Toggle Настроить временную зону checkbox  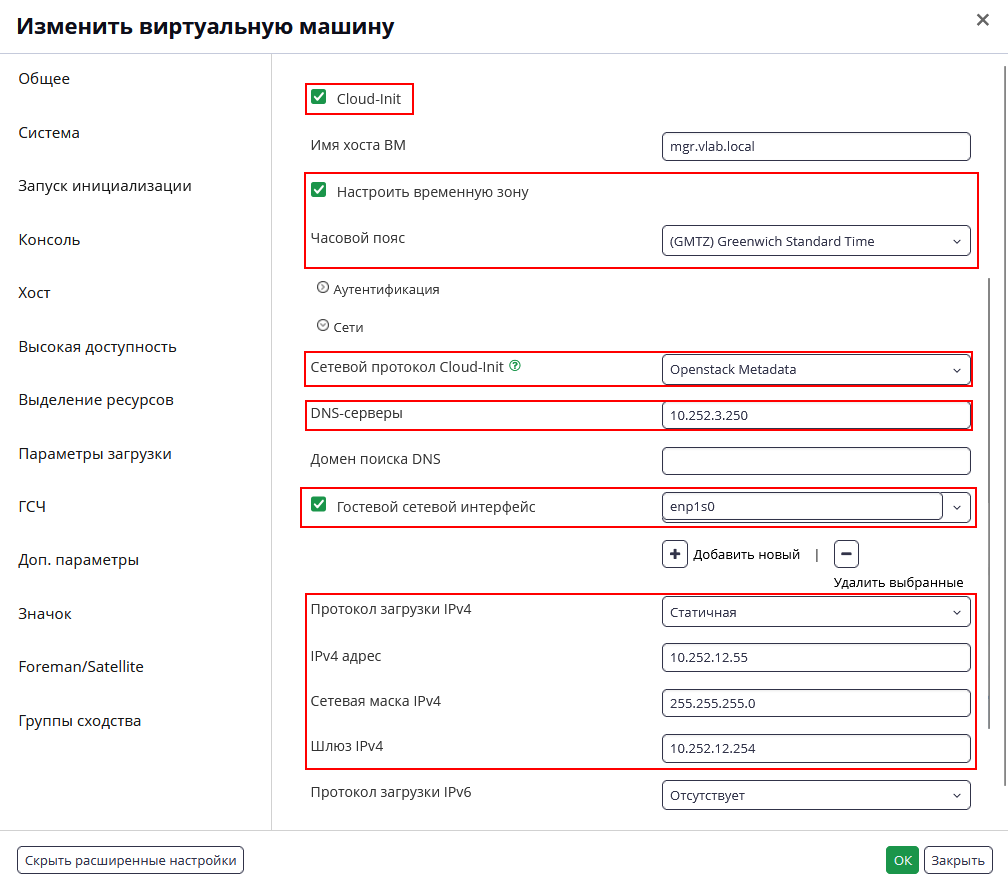click(x=319, y=190)
